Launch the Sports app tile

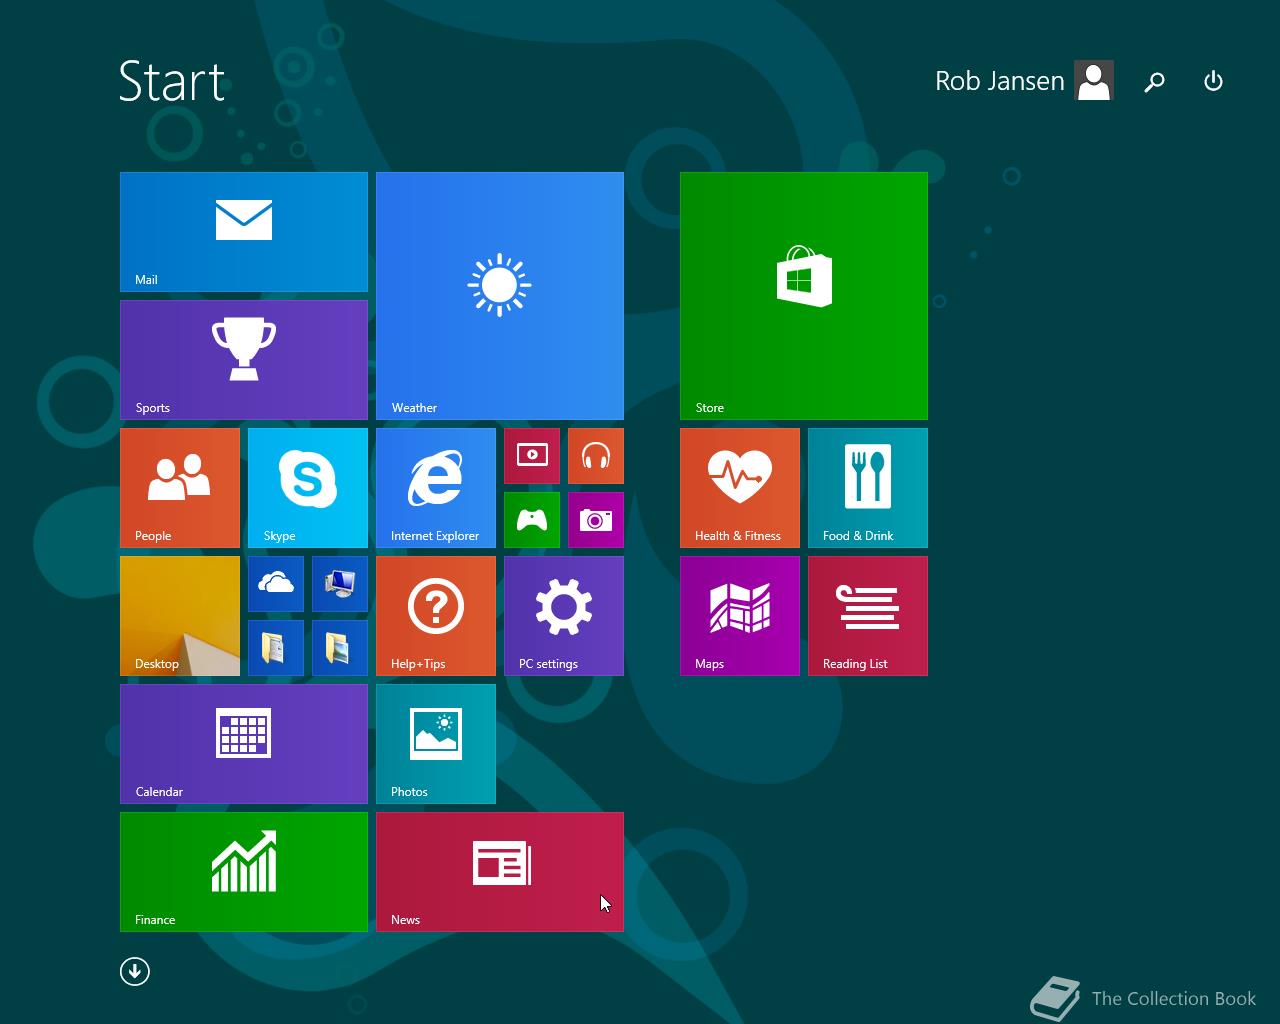point(244,360)
